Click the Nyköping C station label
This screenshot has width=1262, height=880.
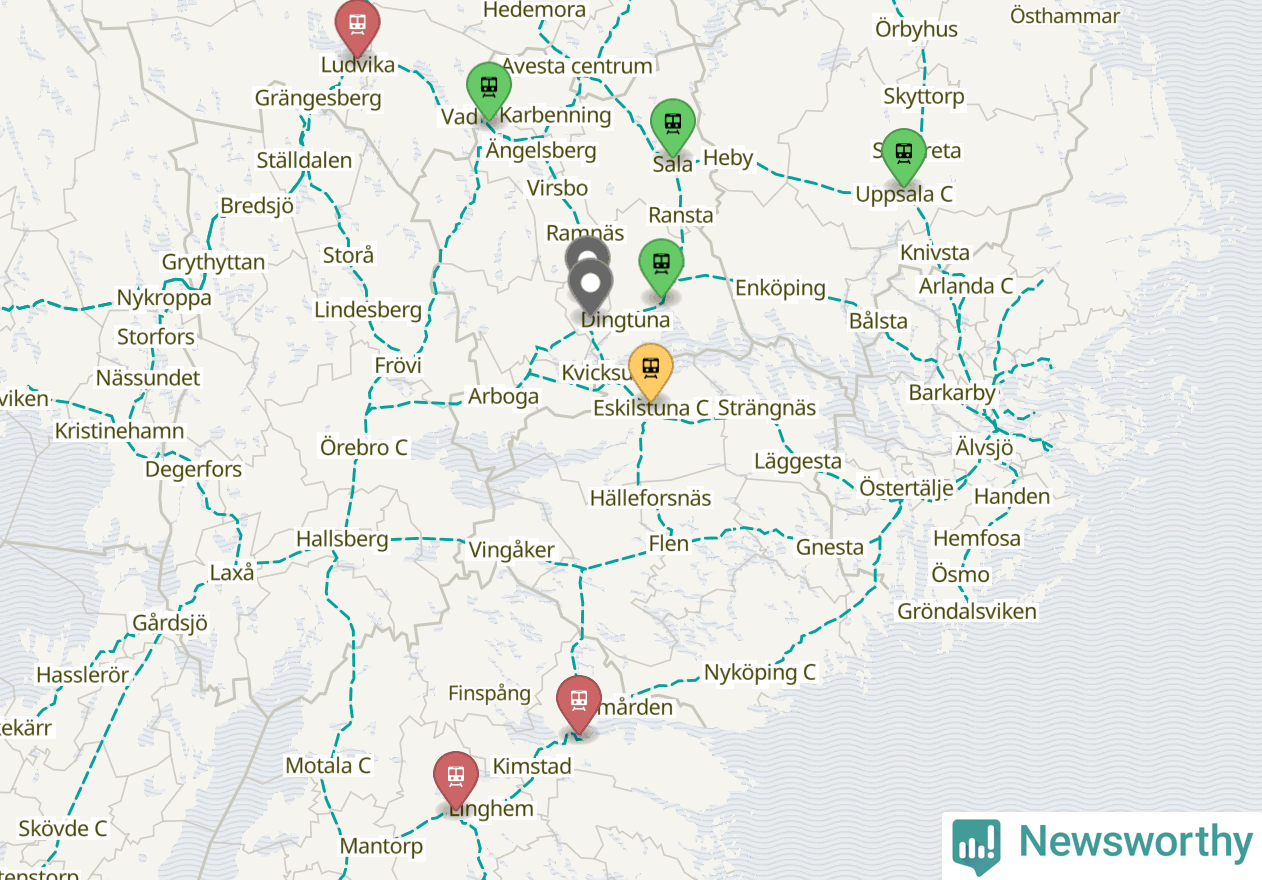[x=760, y=672]
